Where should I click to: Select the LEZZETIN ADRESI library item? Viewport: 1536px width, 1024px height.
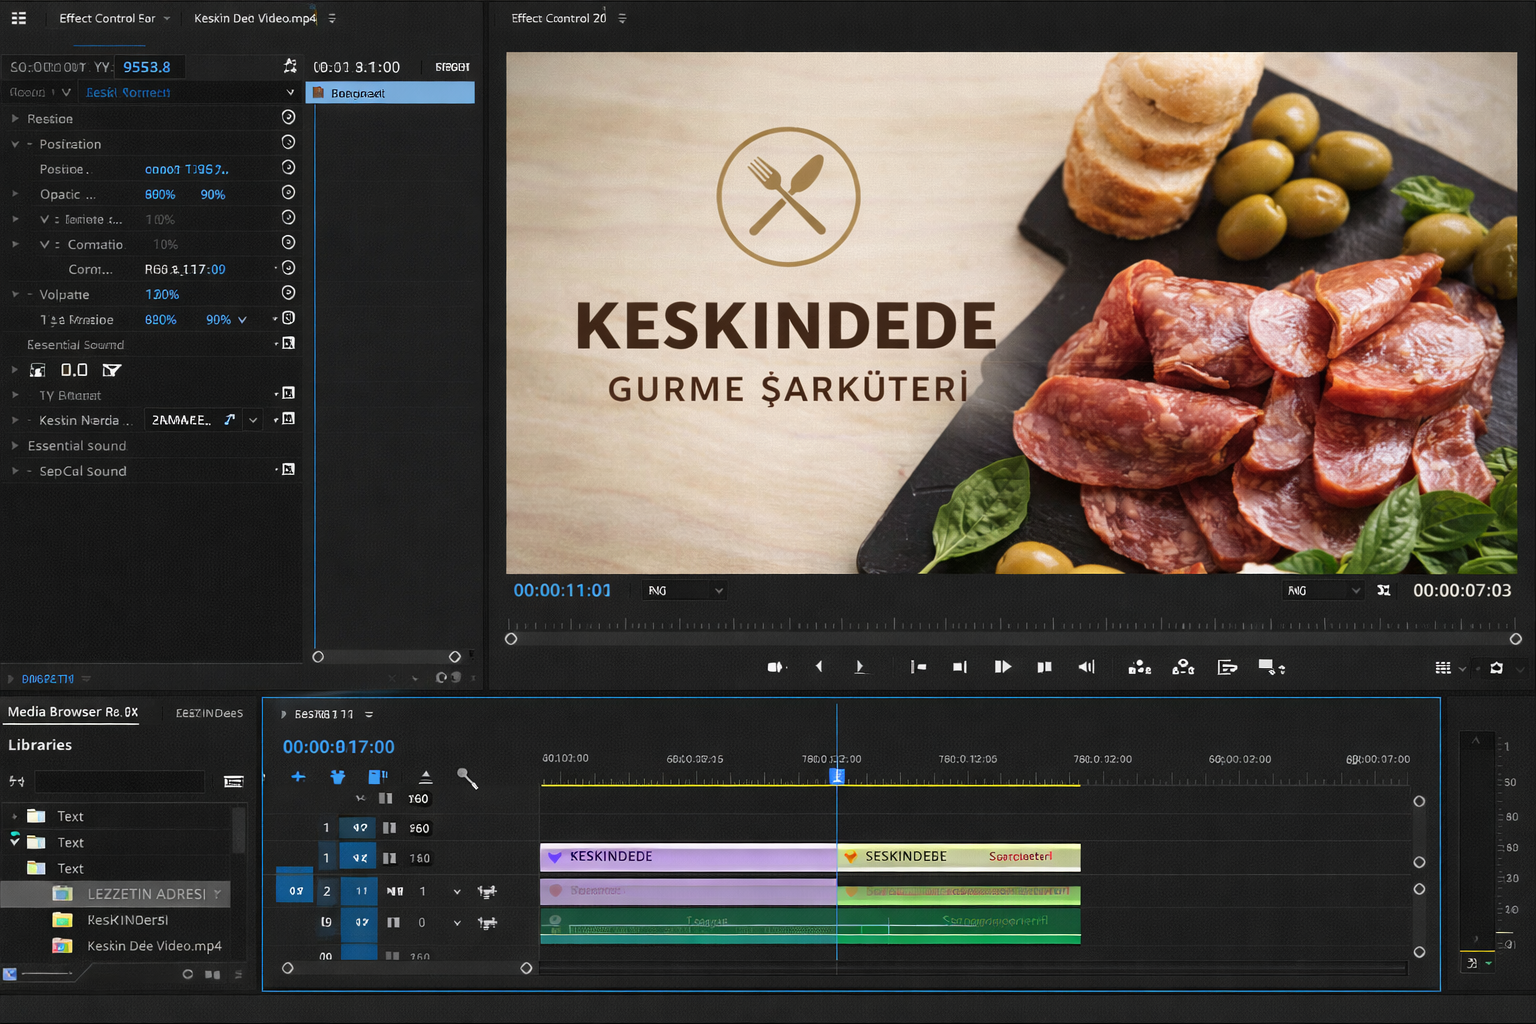click(146, 894)
